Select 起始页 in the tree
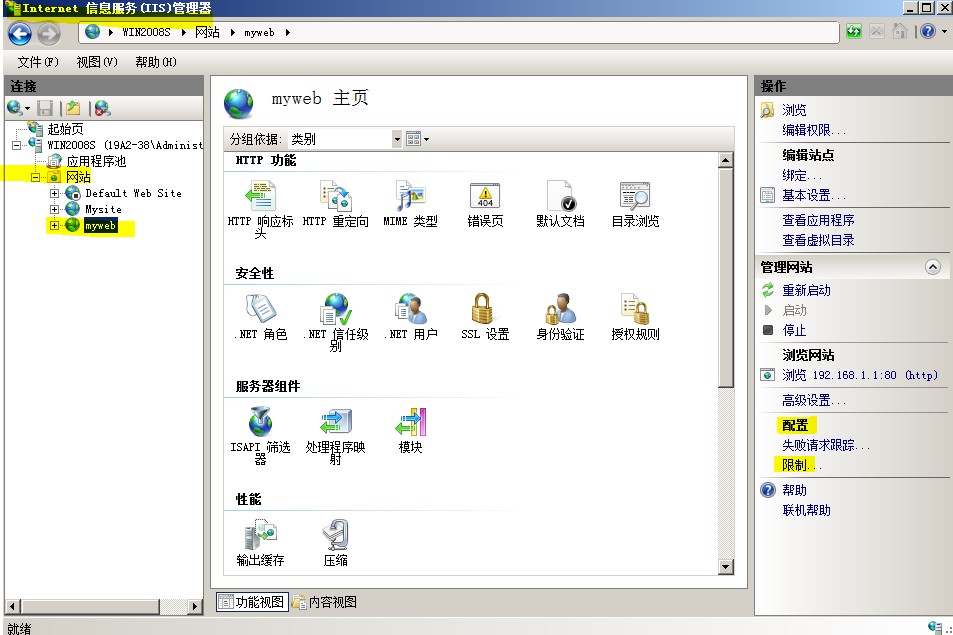Viewport: 953px width, 635px height. pyautogui.click(x=65, y=129)
